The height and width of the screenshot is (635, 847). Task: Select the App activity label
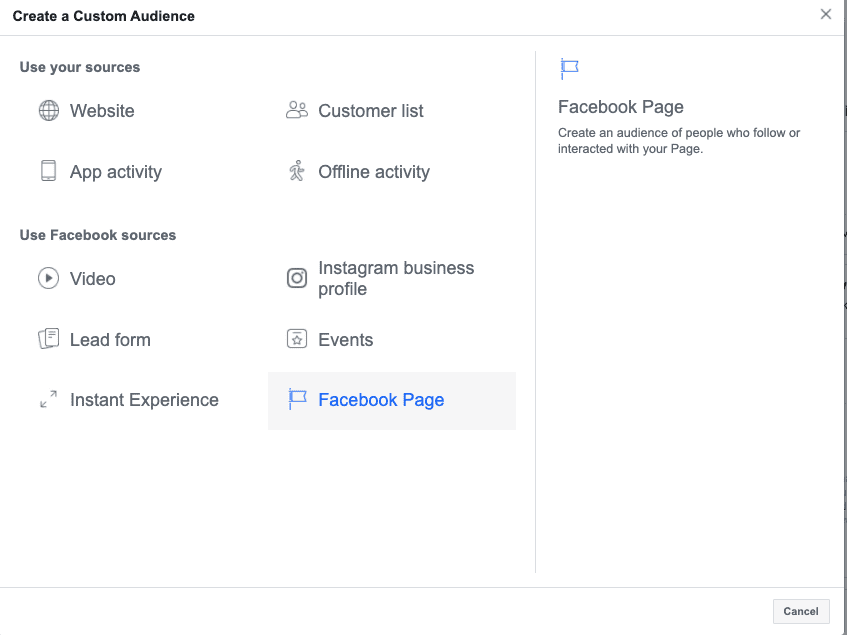tap(116, 172)
